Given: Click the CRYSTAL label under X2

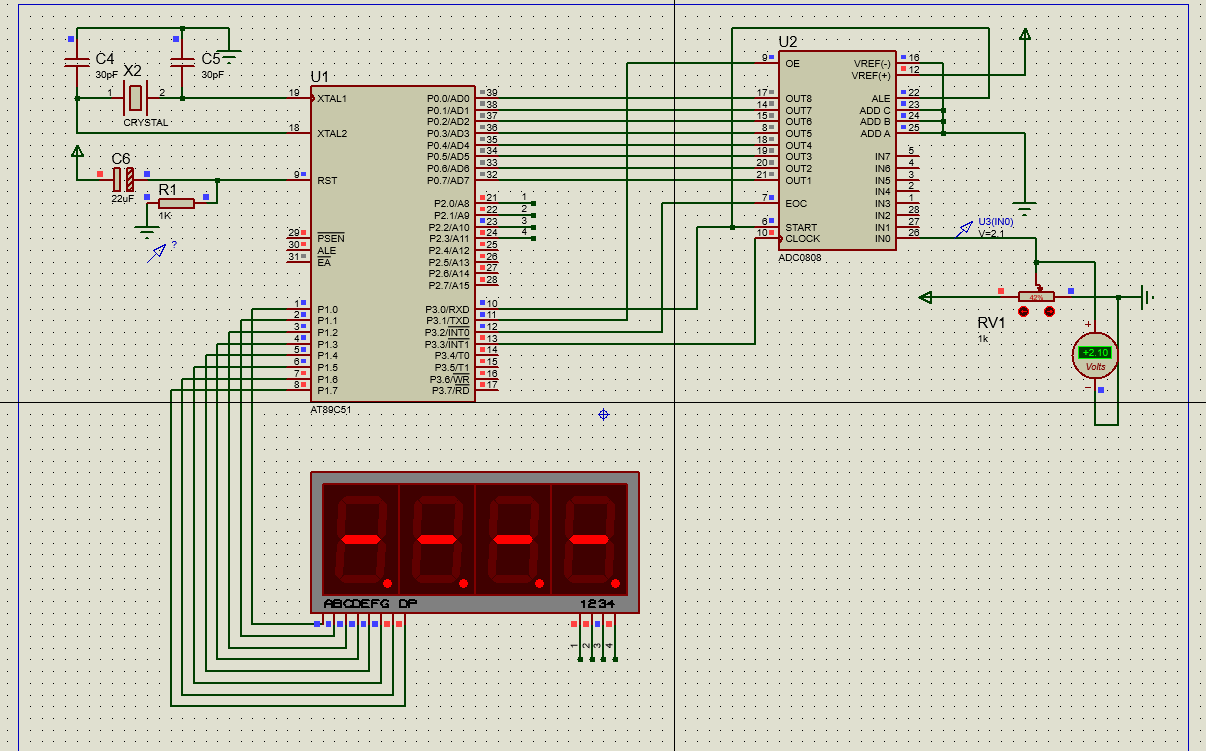Looking at the screenshot, I should (146, 122).
